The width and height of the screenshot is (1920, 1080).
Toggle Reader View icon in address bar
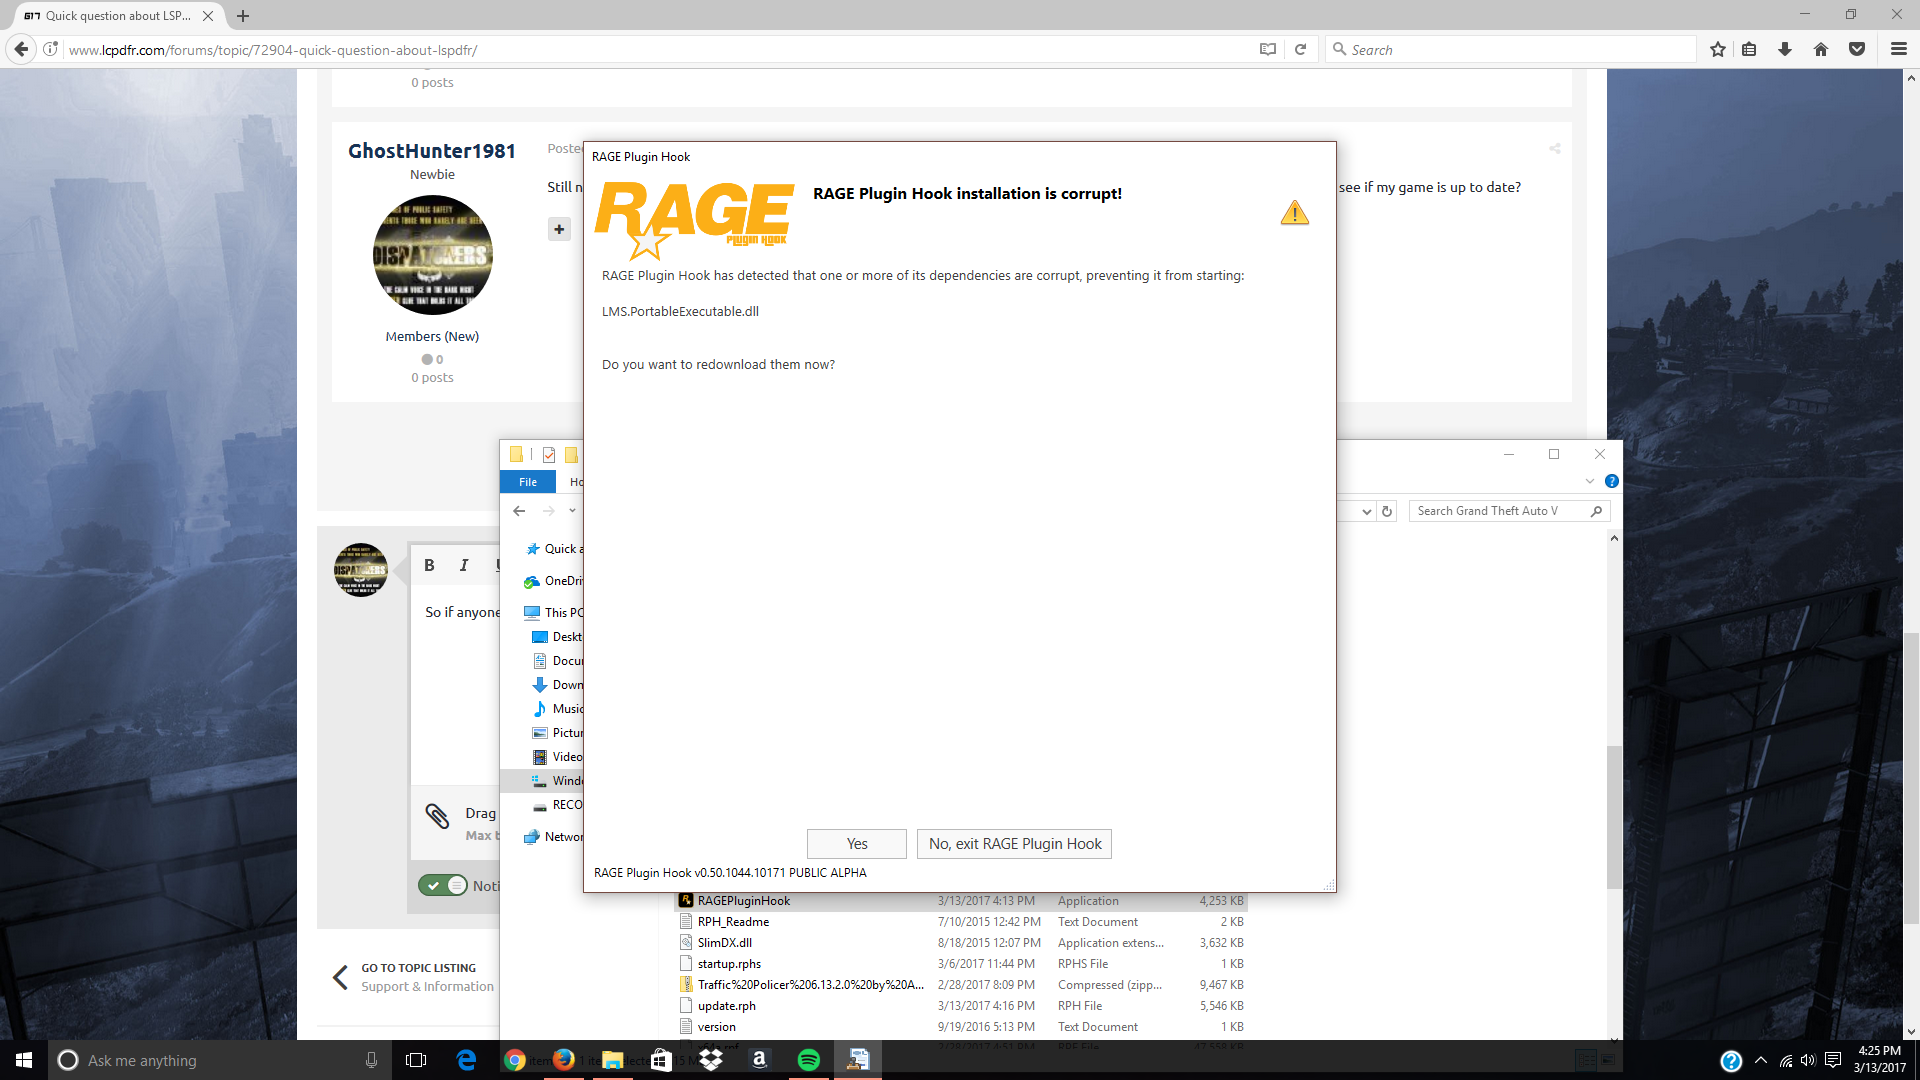click(1268, 50)
